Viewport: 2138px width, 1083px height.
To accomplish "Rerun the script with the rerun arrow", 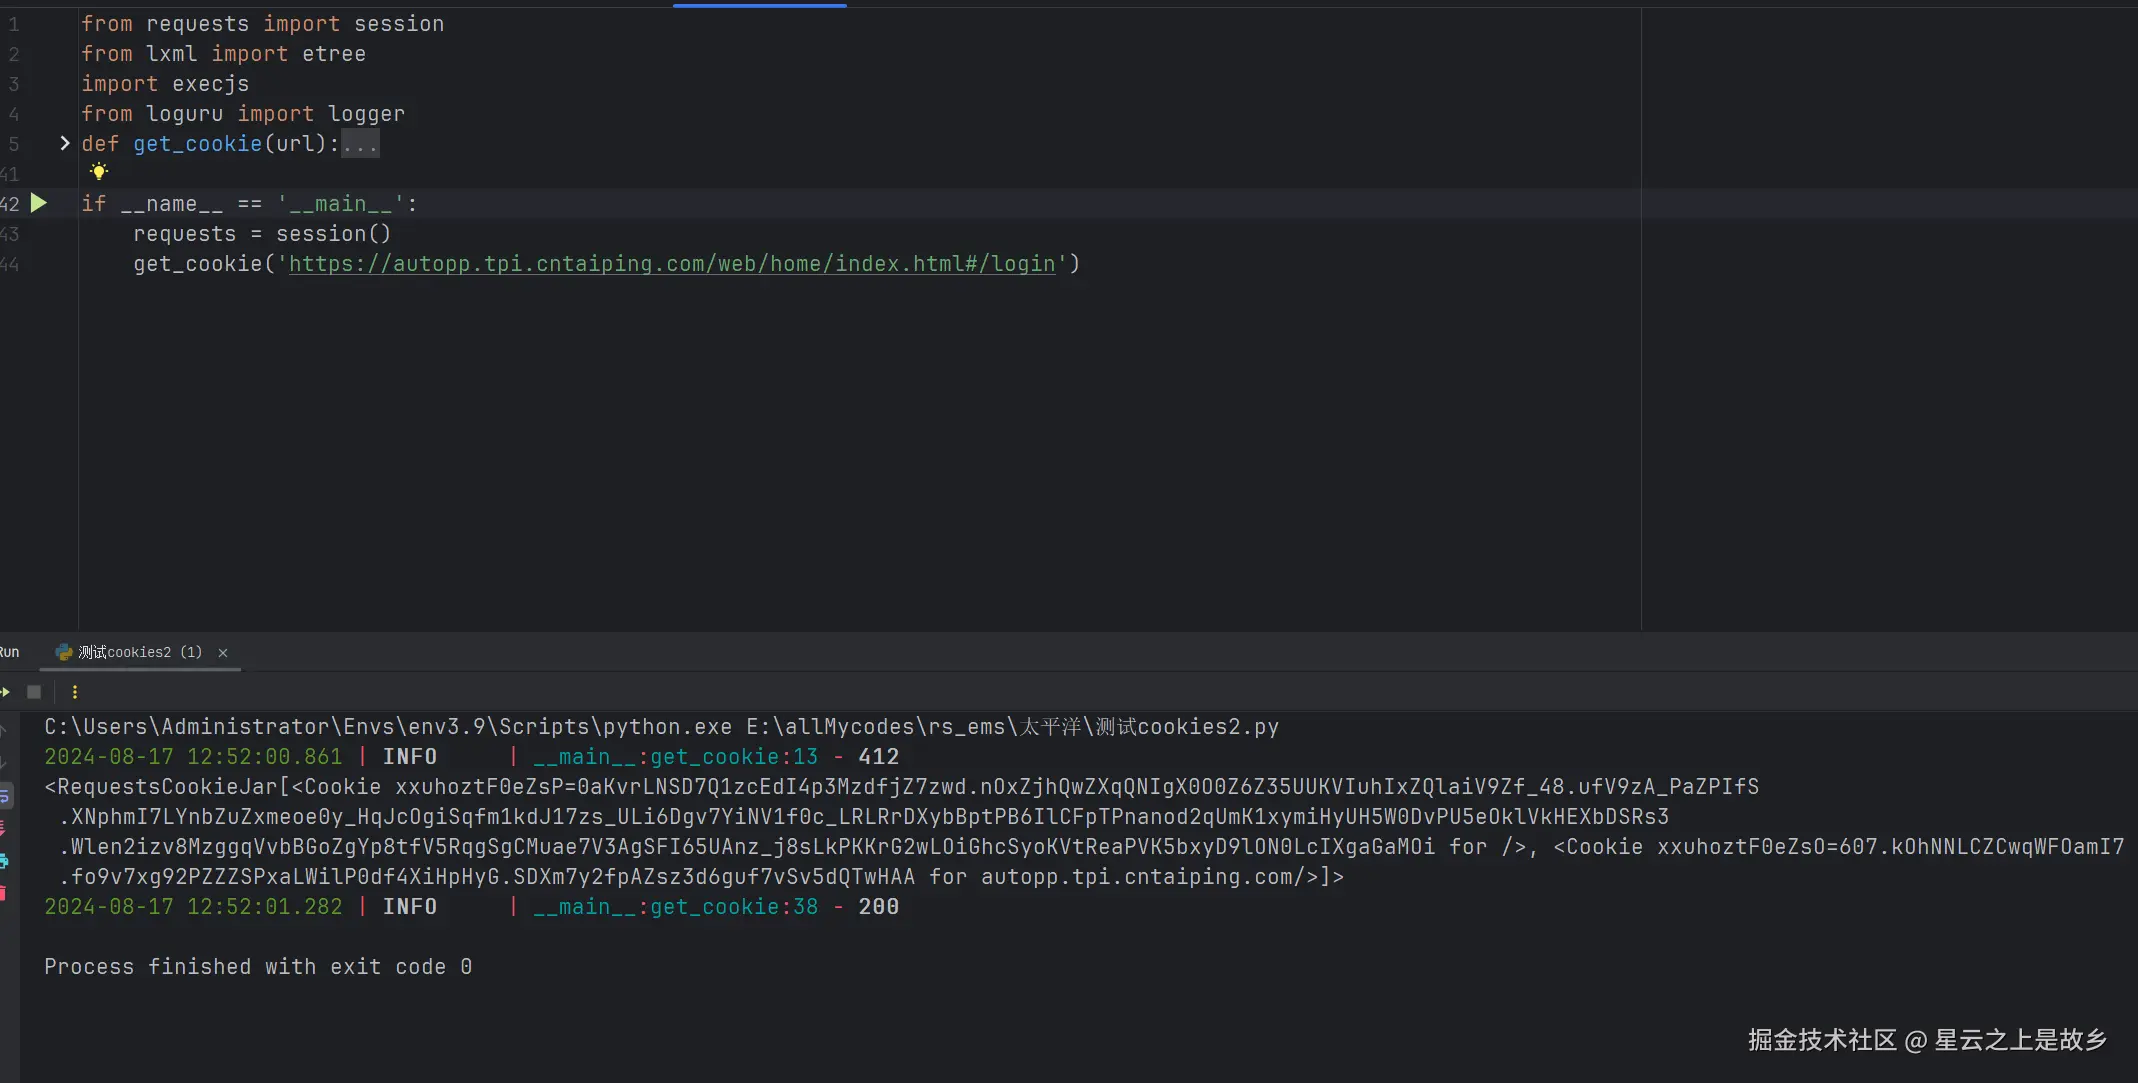I will coord(5,692).
